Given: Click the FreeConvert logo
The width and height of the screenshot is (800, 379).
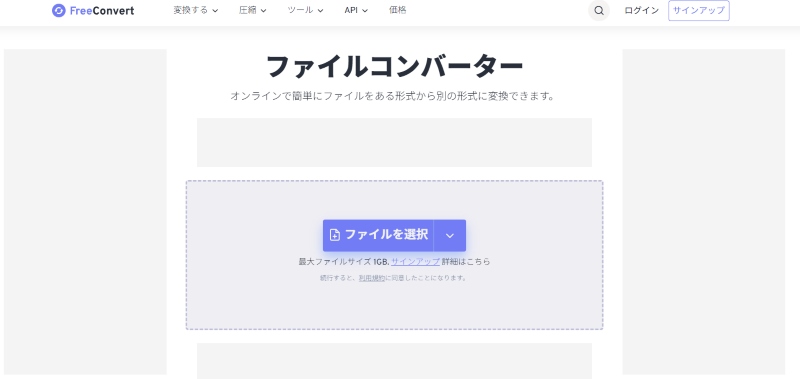Looking at the screenshot, I should (x=93, y=10).
